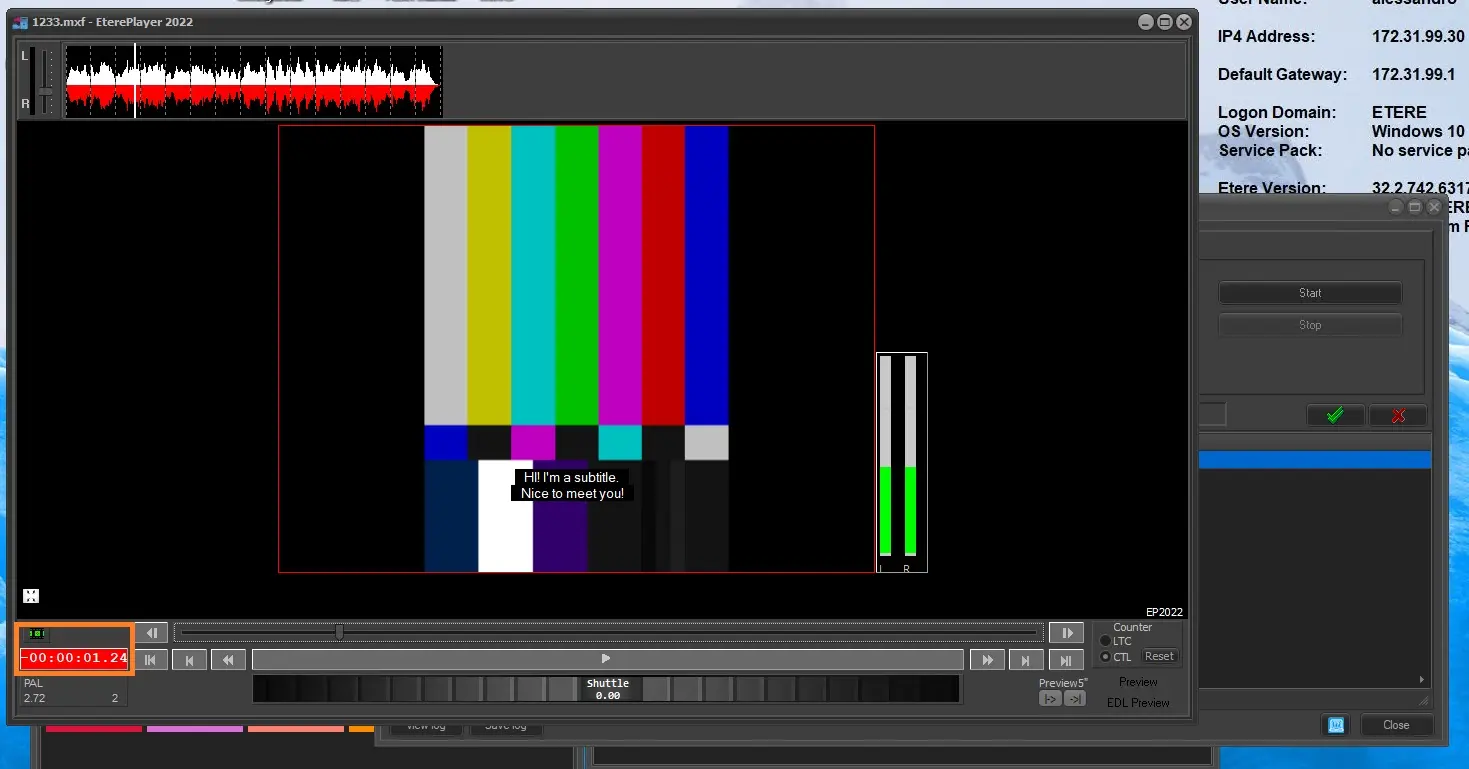Click the fullscreen icon in video corner
Screen dimensions: 1469x769
coord(31,596)
